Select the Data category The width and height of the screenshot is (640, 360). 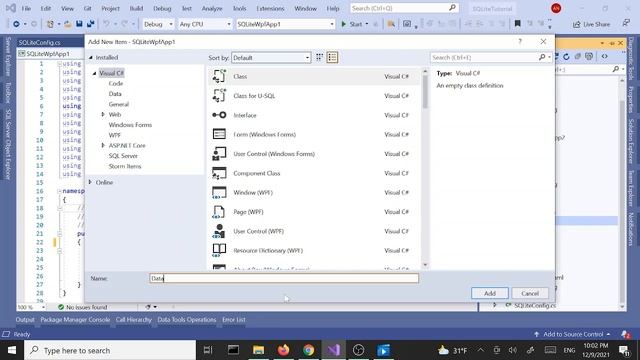click(115, 94)
